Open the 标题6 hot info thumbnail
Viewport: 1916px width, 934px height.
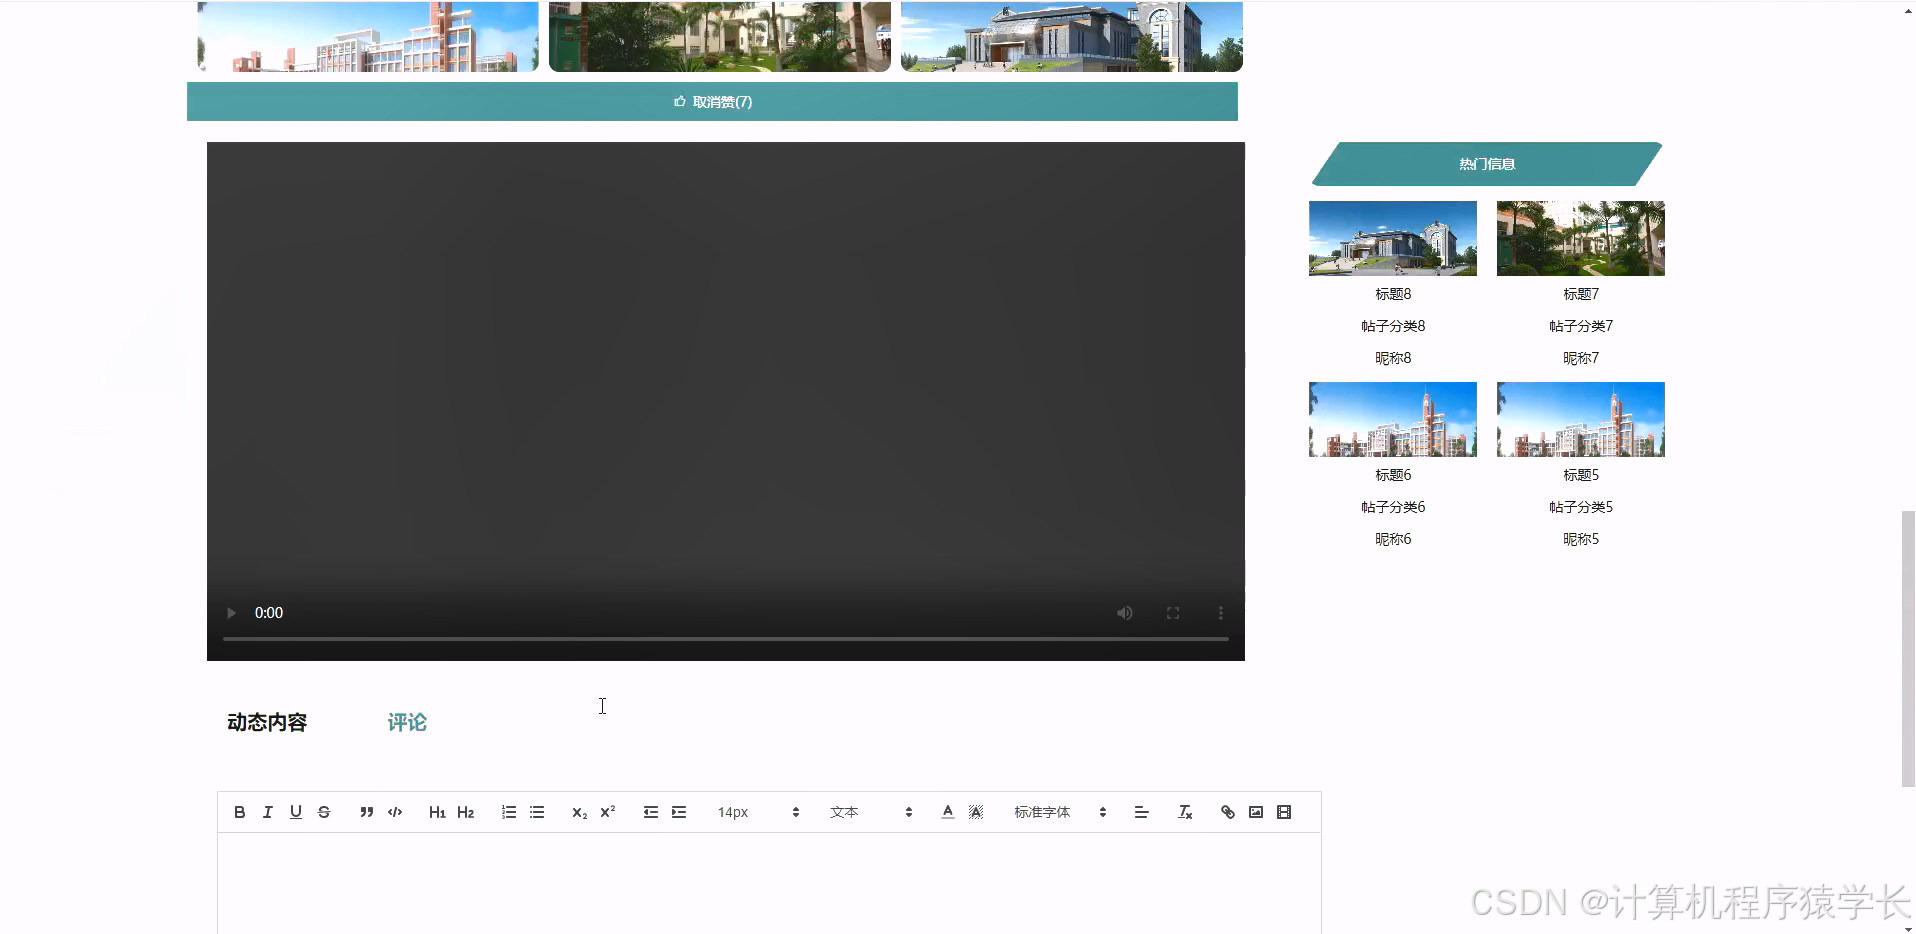pyautogui.click(x=1393, y=419)
